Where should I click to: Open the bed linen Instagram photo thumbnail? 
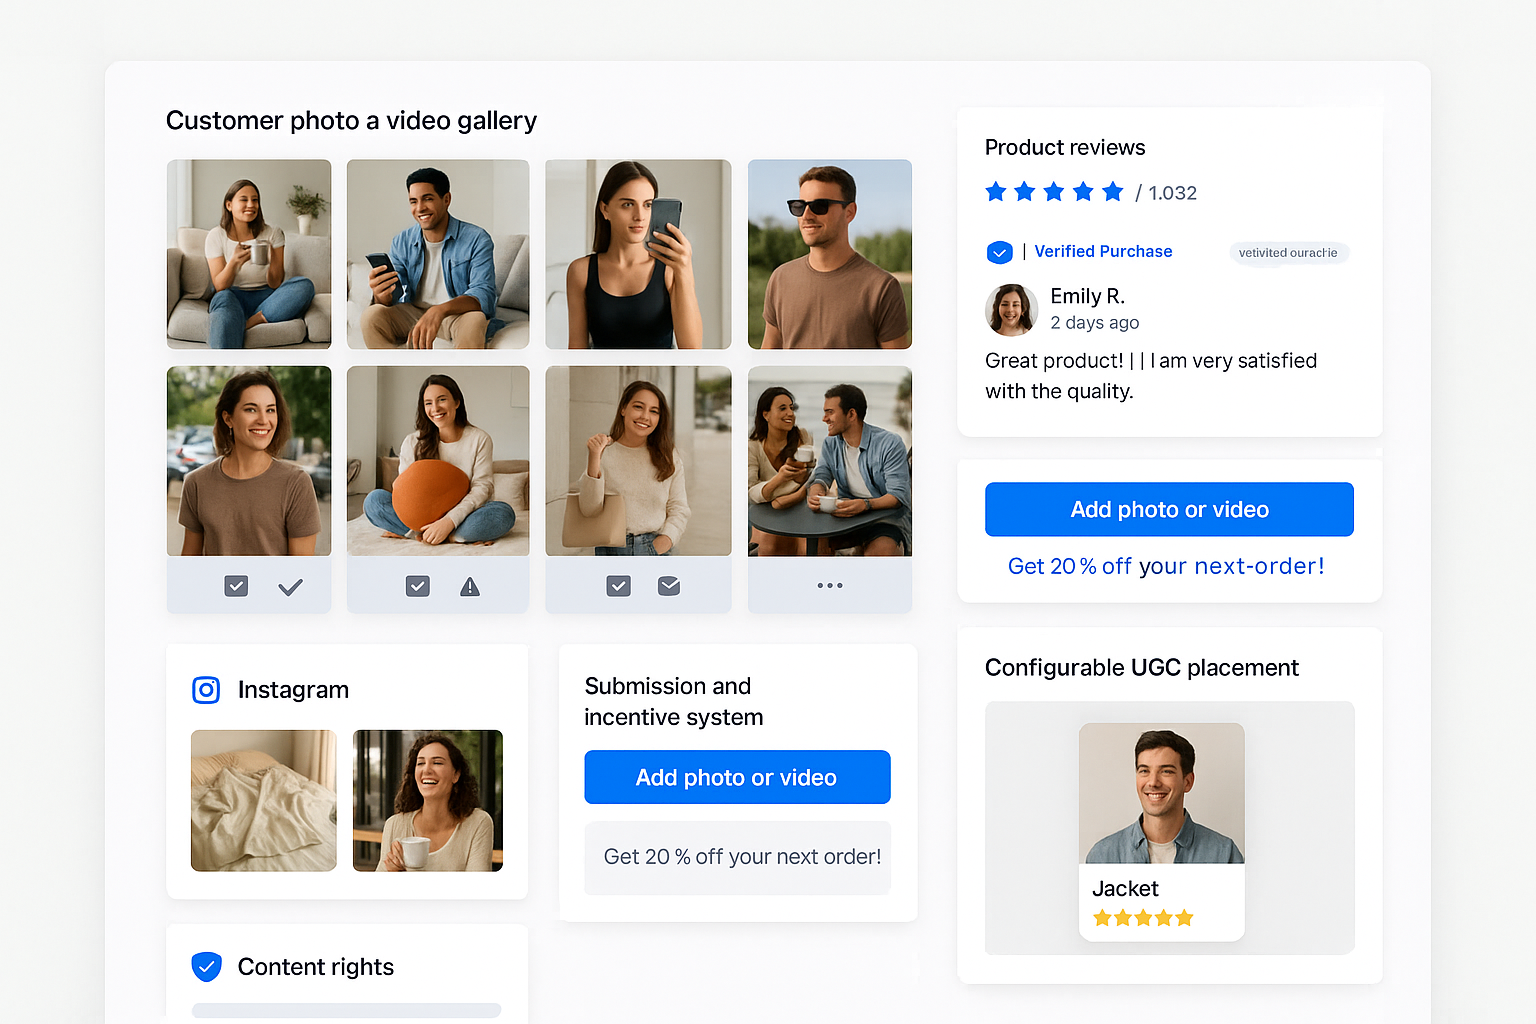point(263,800)
